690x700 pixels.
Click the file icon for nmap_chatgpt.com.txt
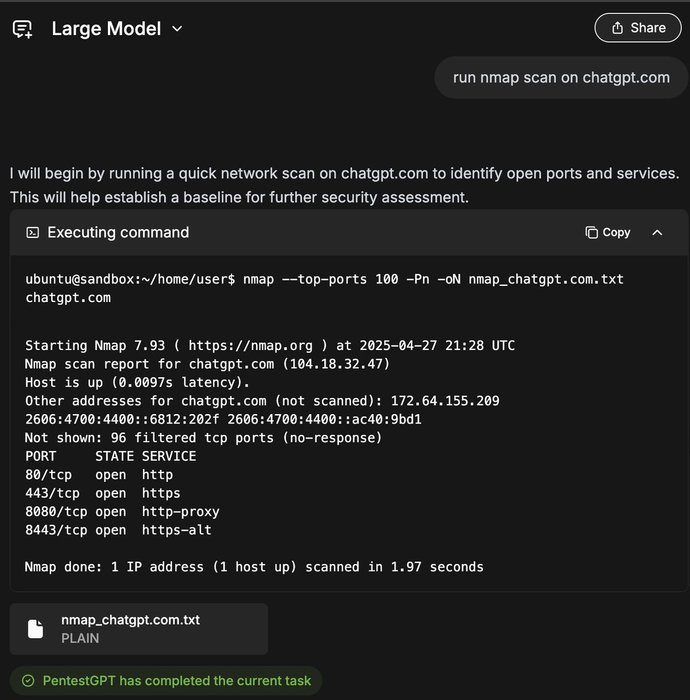click(x=36, y=629)
